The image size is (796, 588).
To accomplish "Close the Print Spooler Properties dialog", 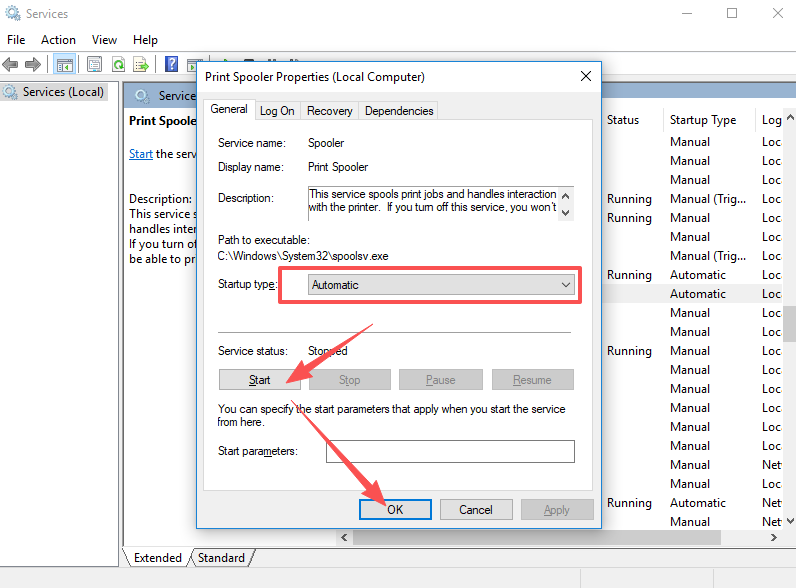I will click(586, 76).
